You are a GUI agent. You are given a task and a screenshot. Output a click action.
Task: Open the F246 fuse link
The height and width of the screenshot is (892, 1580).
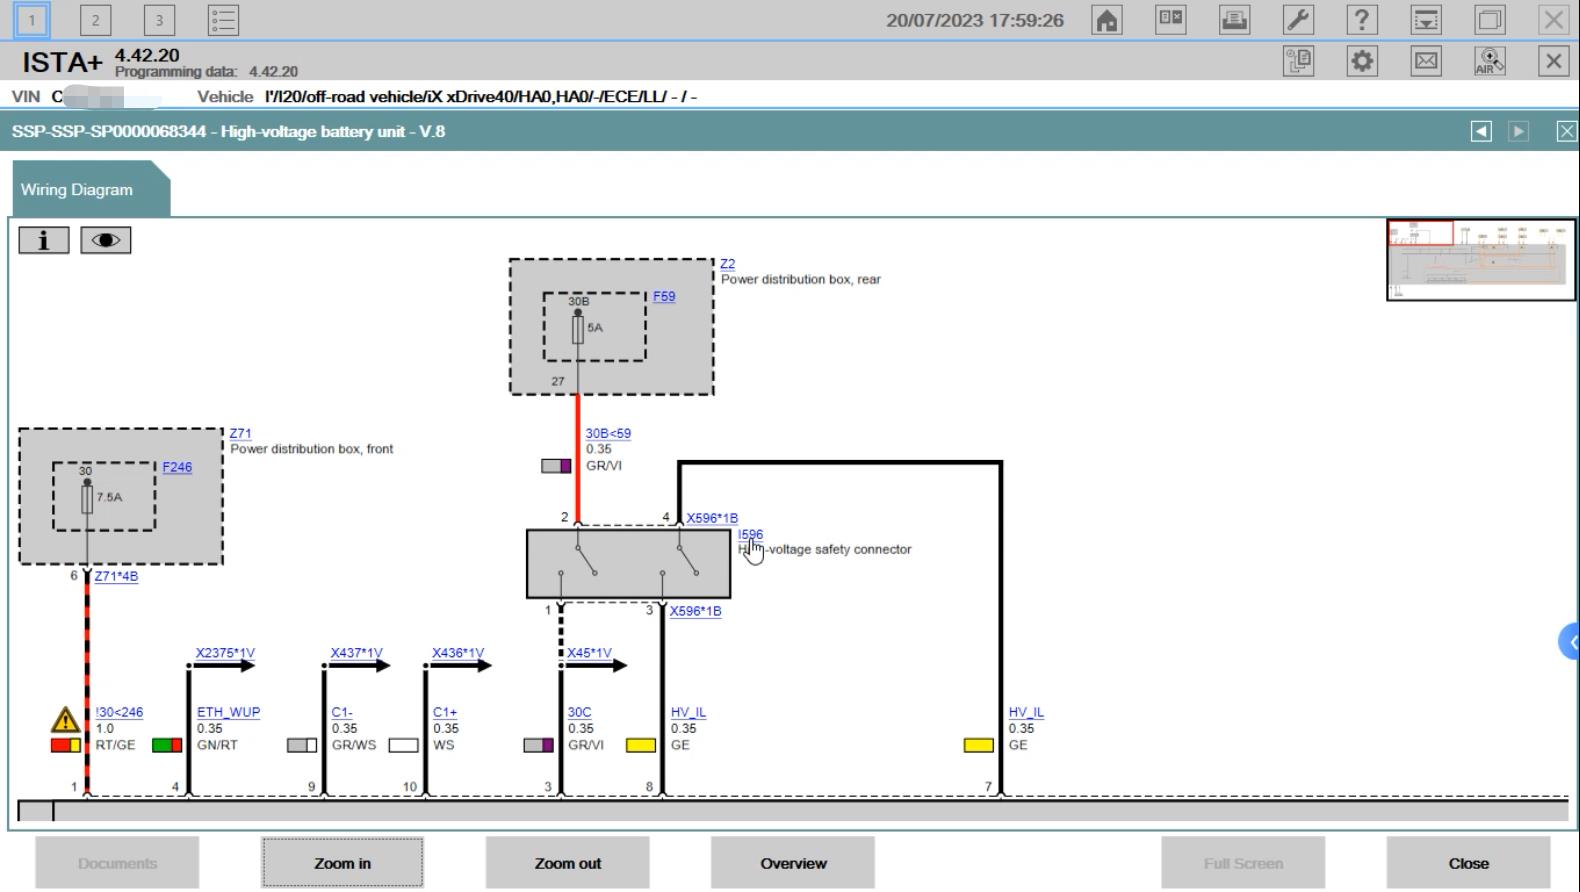pos(177,467)
